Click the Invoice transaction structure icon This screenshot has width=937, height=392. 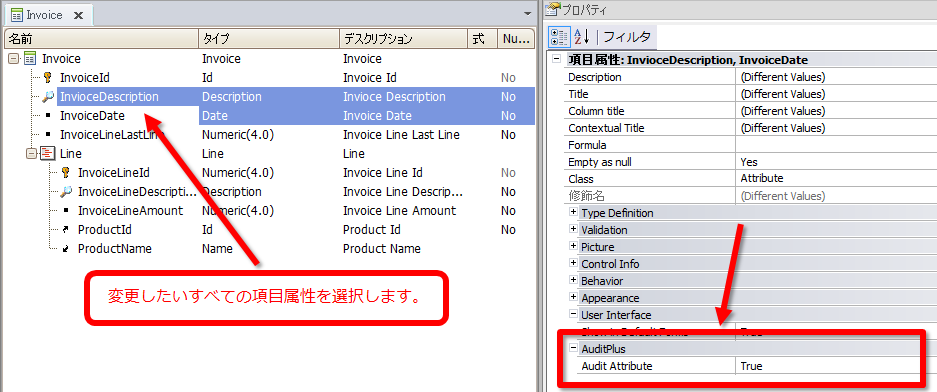tap(29, 59)
